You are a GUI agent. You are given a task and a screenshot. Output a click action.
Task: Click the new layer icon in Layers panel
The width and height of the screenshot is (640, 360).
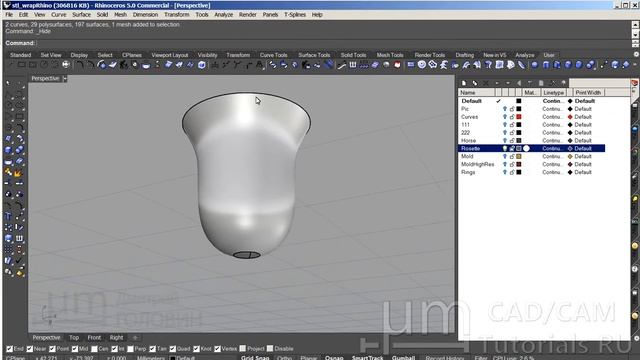point(464,83)
